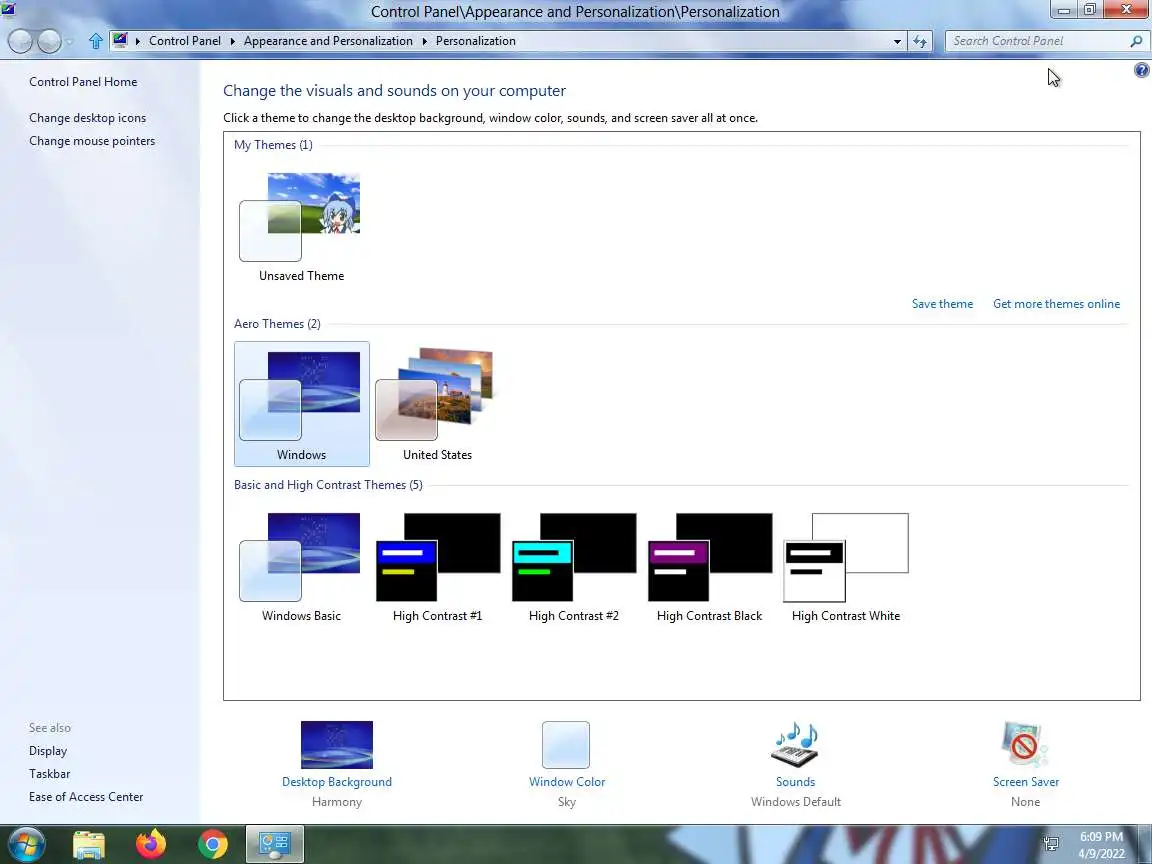Open the Sounds keyboard icon
Image resolution: width=1152 pixels, height=864 pixels.
[x=795, y=744]
